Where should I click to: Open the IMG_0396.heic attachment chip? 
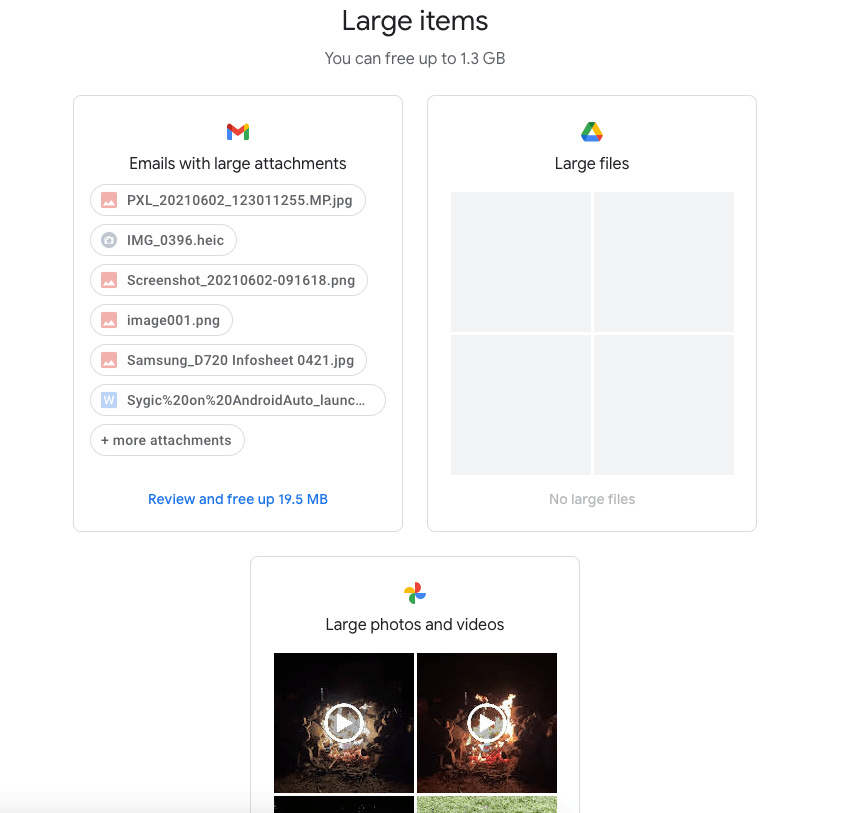coord(163,240)
